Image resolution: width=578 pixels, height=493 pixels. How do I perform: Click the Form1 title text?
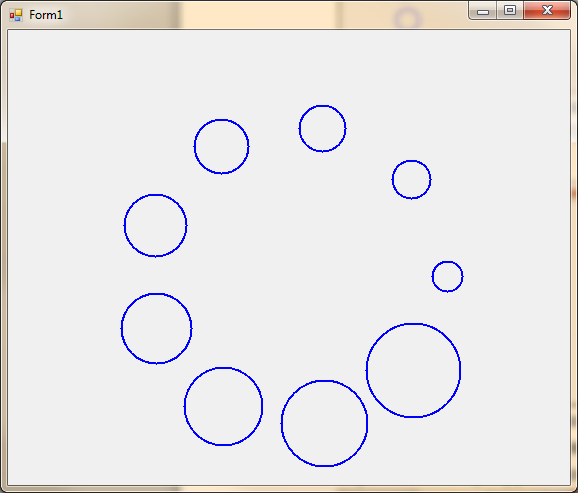46,15
